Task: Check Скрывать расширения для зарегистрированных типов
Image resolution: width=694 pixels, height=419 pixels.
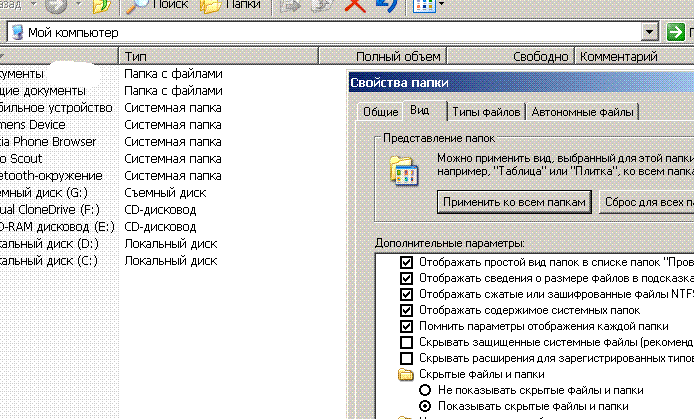Action: pos(406,358)
